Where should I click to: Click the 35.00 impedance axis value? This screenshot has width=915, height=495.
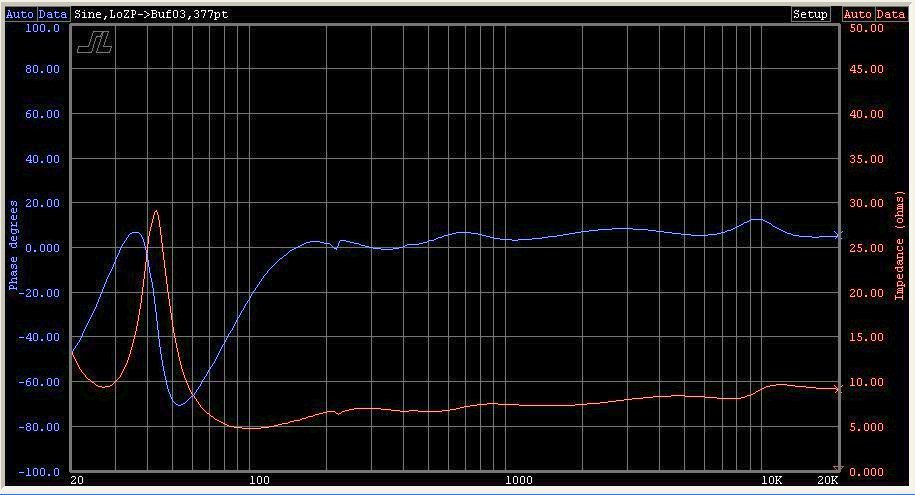coord(867,159)
